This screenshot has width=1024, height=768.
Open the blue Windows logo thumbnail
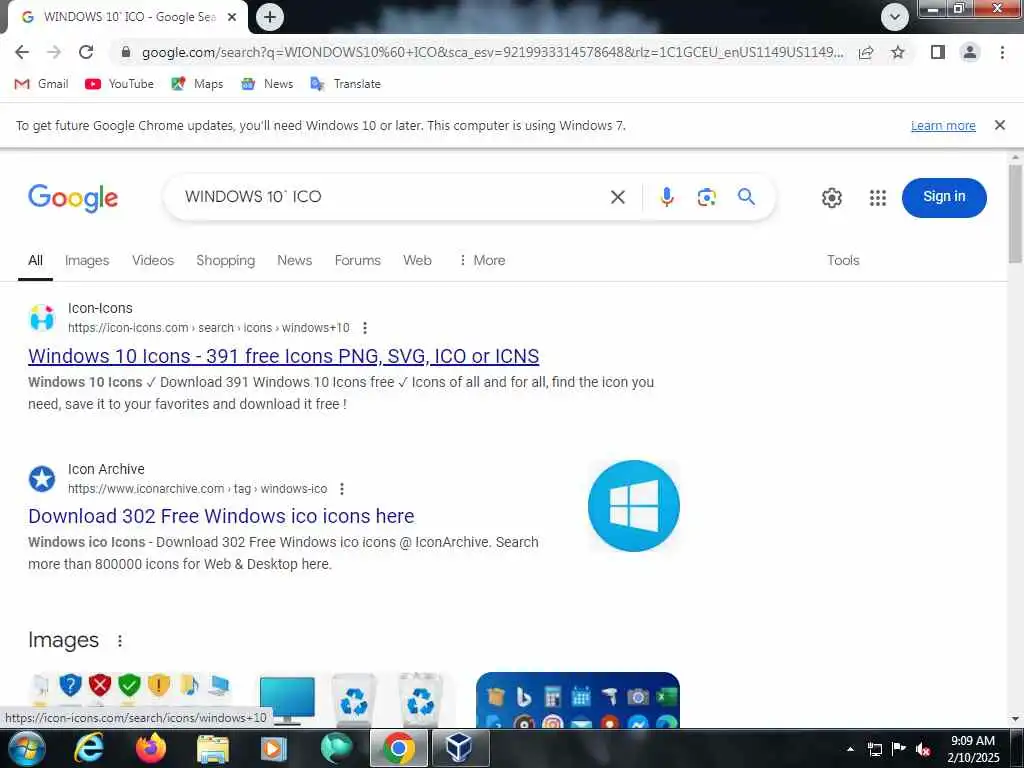click(633, 506)
